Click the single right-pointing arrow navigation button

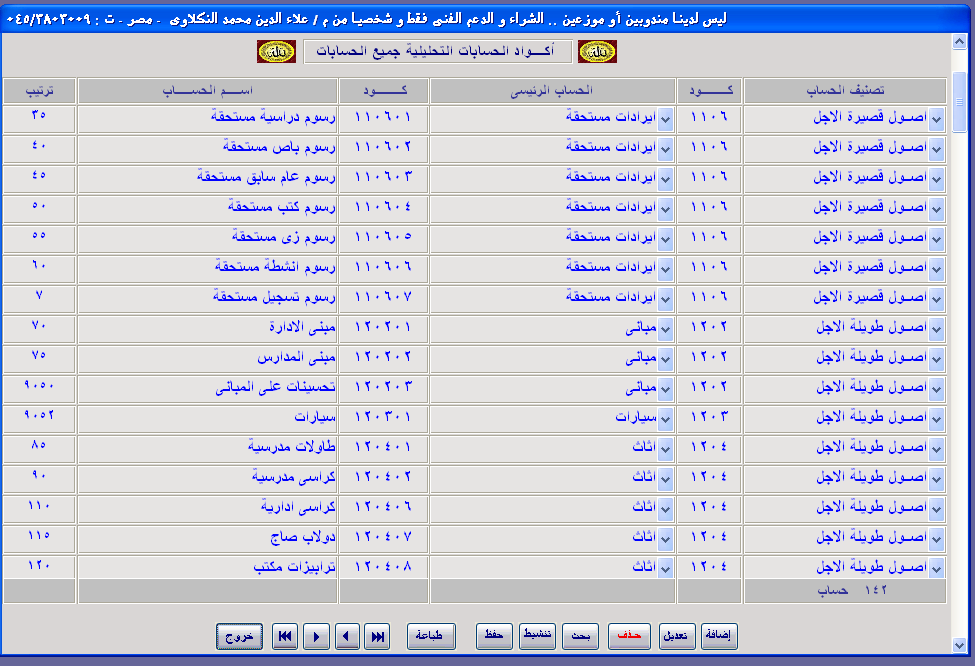316,636
